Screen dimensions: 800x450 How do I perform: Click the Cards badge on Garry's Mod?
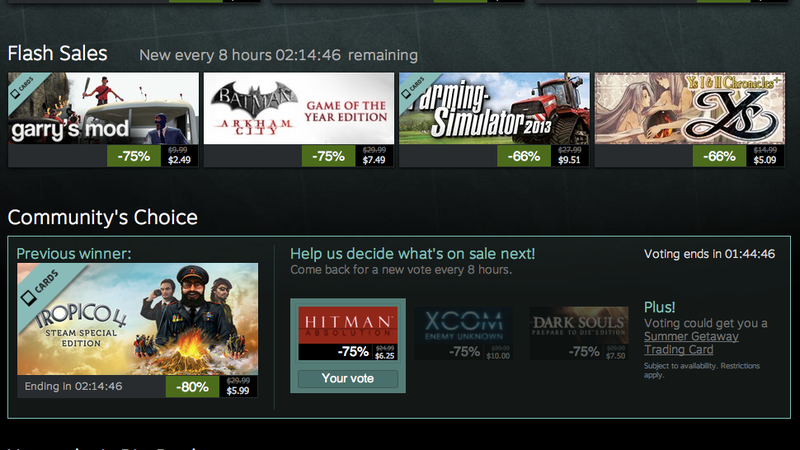[22, 87]
